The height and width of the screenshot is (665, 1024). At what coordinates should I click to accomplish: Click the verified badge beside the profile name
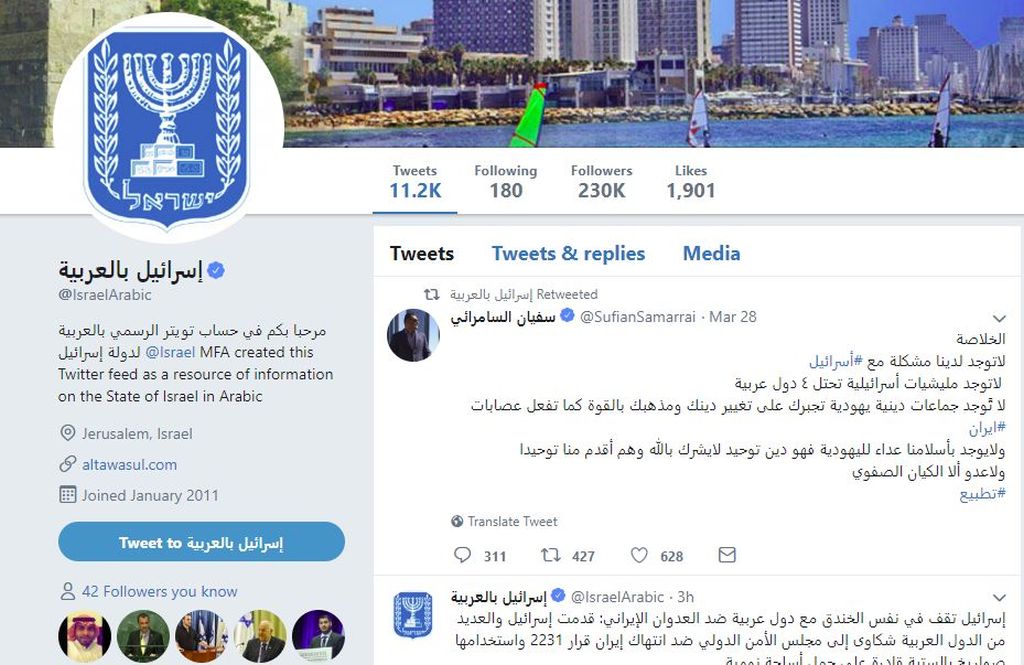click(216, 270)
